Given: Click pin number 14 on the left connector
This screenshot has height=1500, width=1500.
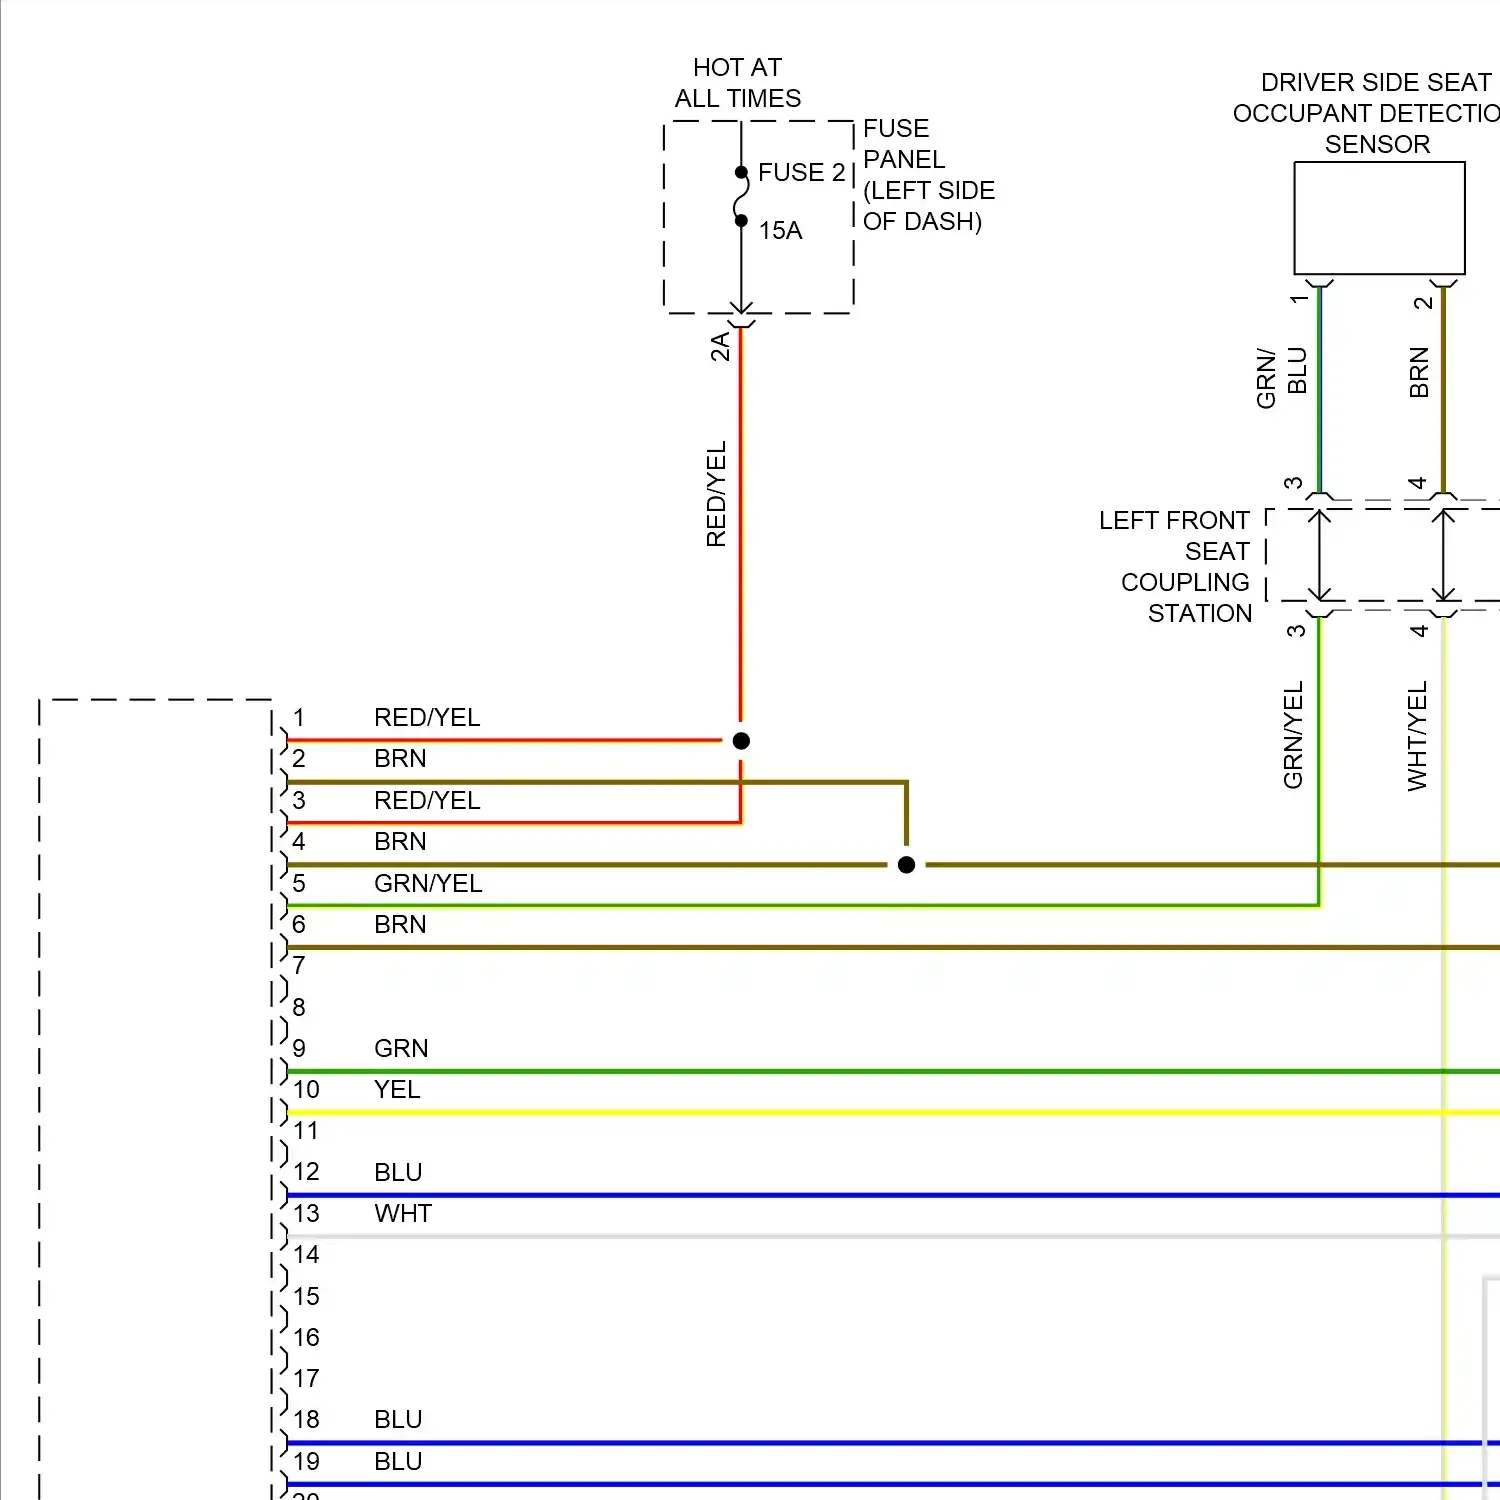Looking at the screenshot, I should coord(306,1255).
